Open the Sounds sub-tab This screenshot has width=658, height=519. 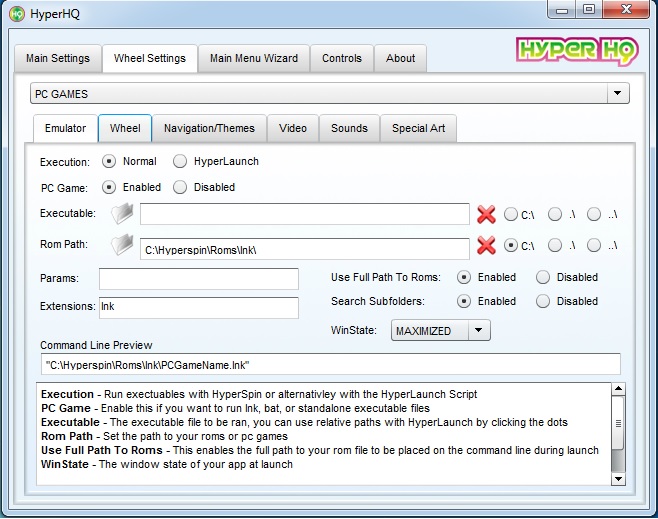point(349,128)
